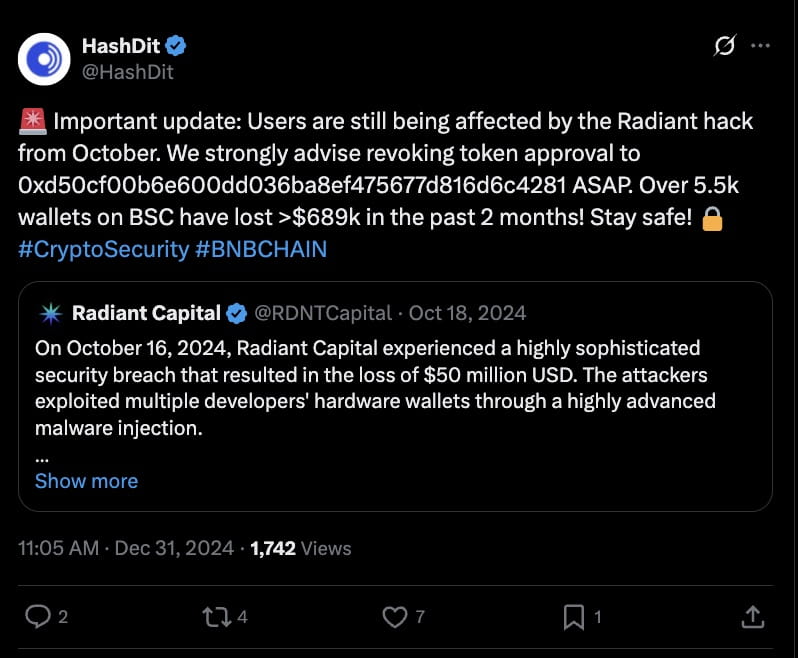Open the @RDNTCapital handle link
This screenshot has height=658, width=798.
tap(323, 313)
